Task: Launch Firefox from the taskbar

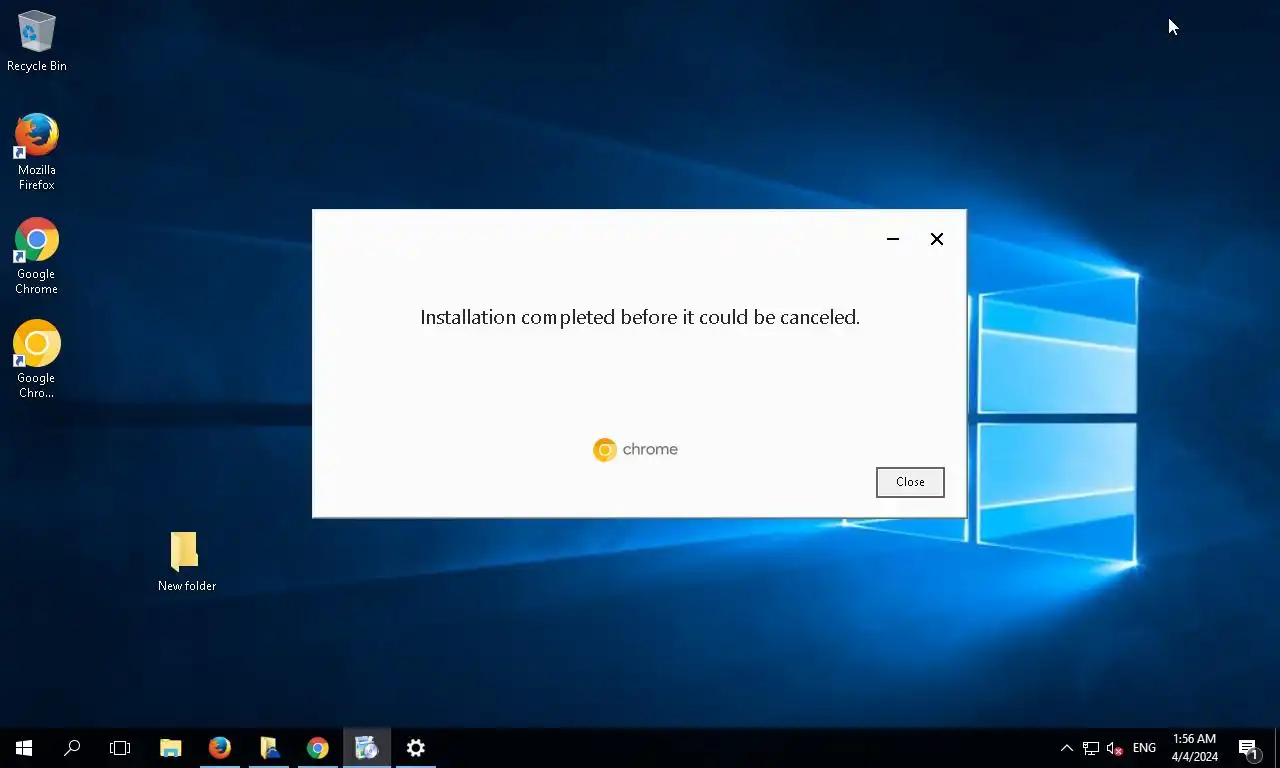Action: pyautogui.click(x=220, y=748)
